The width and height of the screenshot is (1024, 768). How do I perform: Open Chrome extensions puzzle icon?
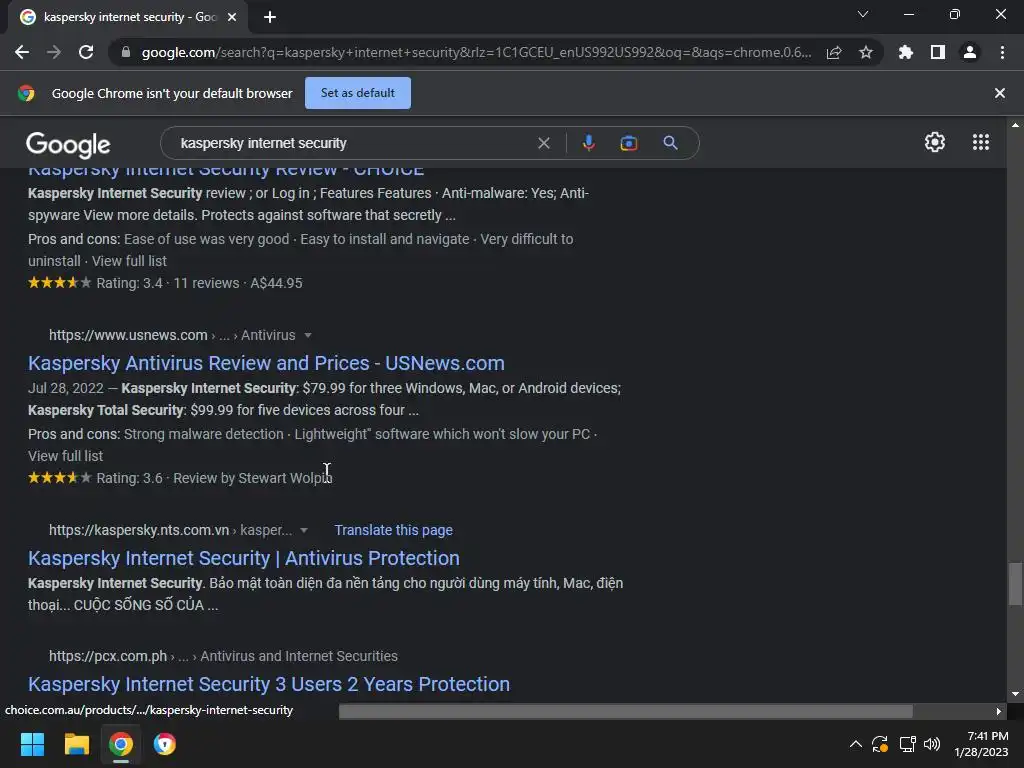pyautogui.click(x=906, y=52)
